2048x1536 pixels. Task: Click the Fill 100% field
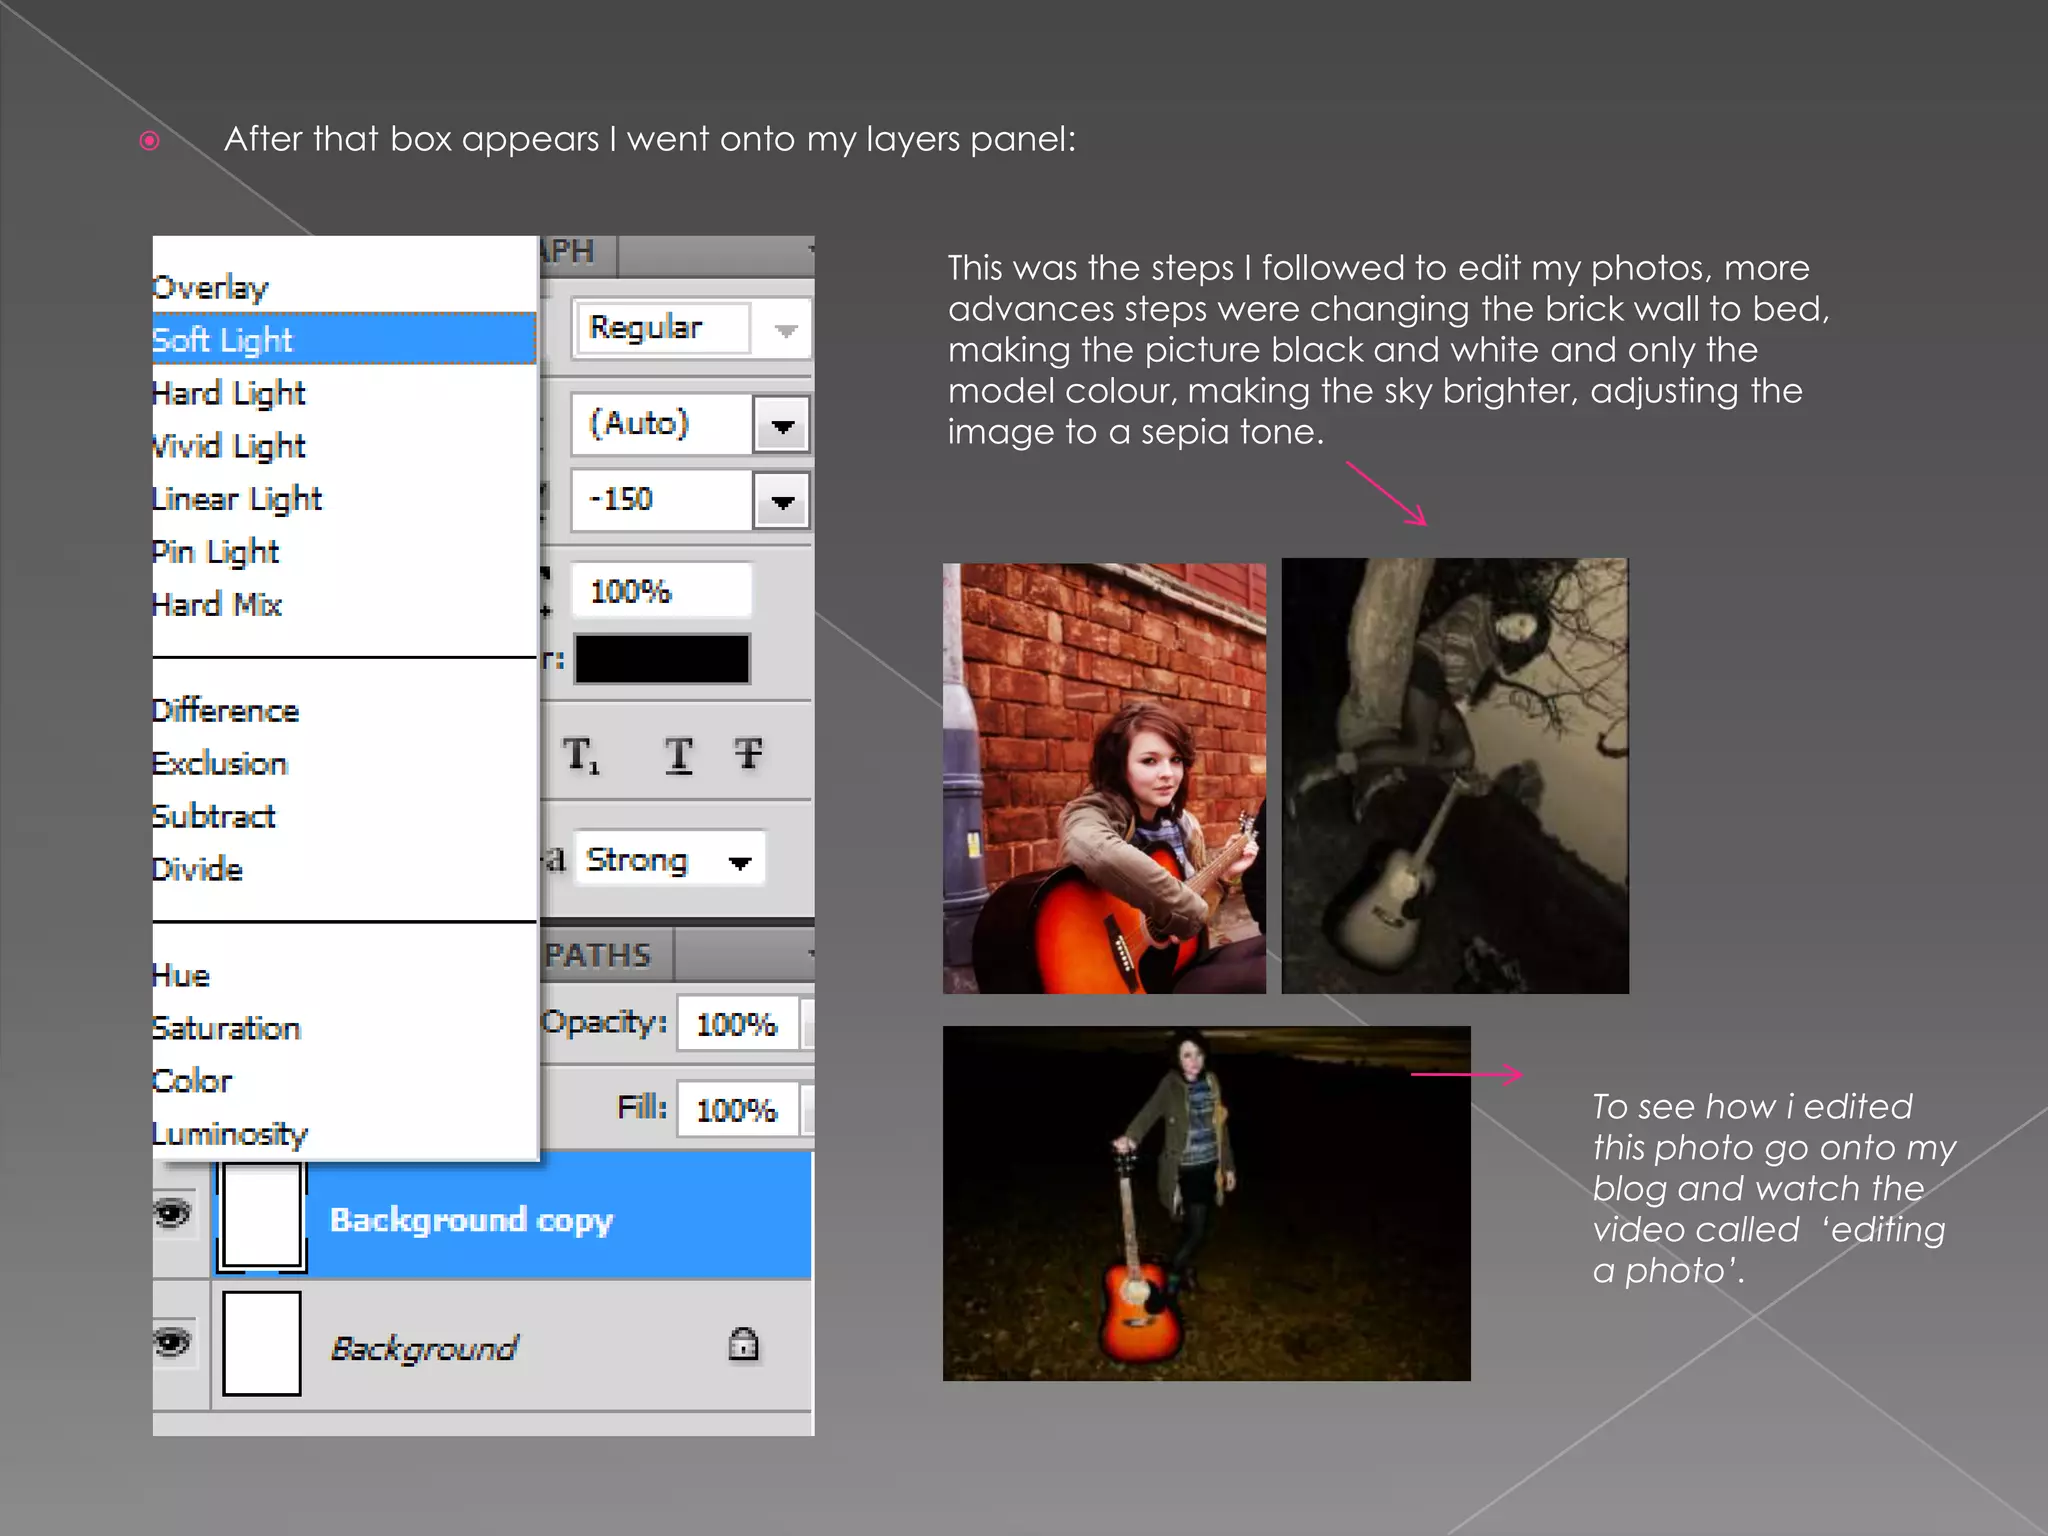(x=737, y=1109)
